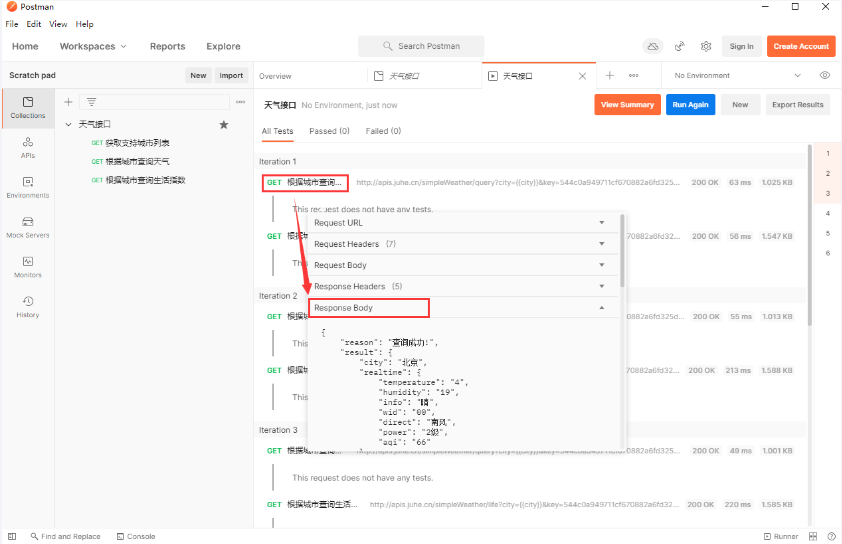Open the settings gear icon

pos(706,47)
